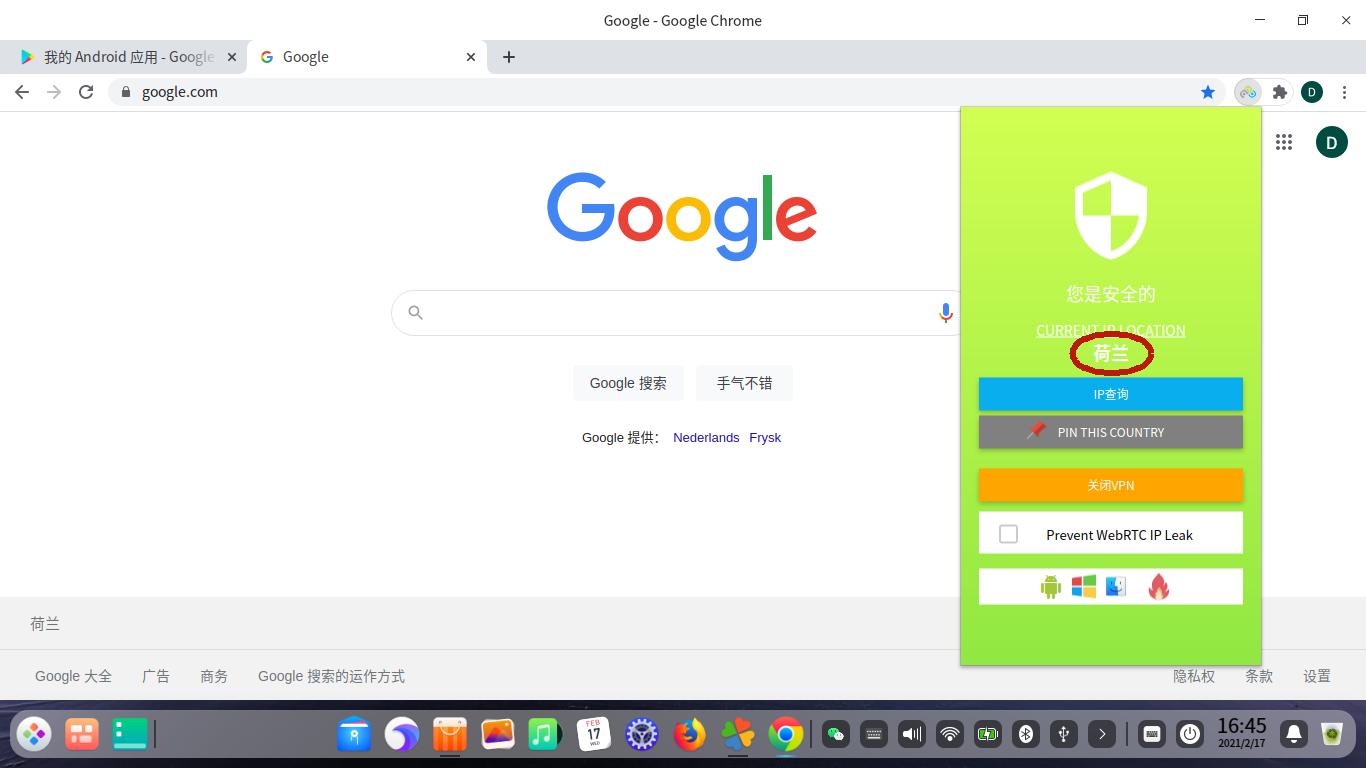Click the Google 搜索 button
Viewport: 1366px width, 768px height.
point(628,383)
